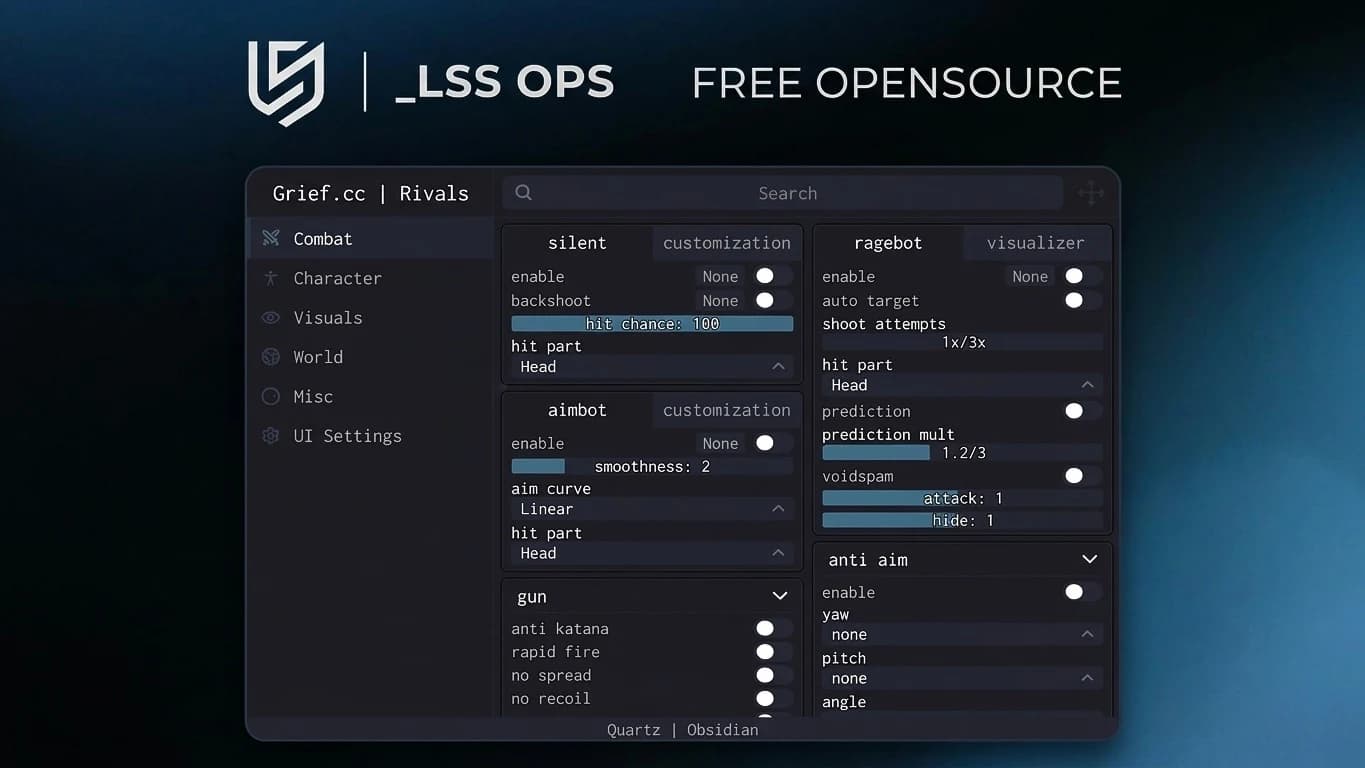Viewport: 1365px width, 768px height.
Task: Open silent hit part Head dropdown
Action: [x=652, y=367]
